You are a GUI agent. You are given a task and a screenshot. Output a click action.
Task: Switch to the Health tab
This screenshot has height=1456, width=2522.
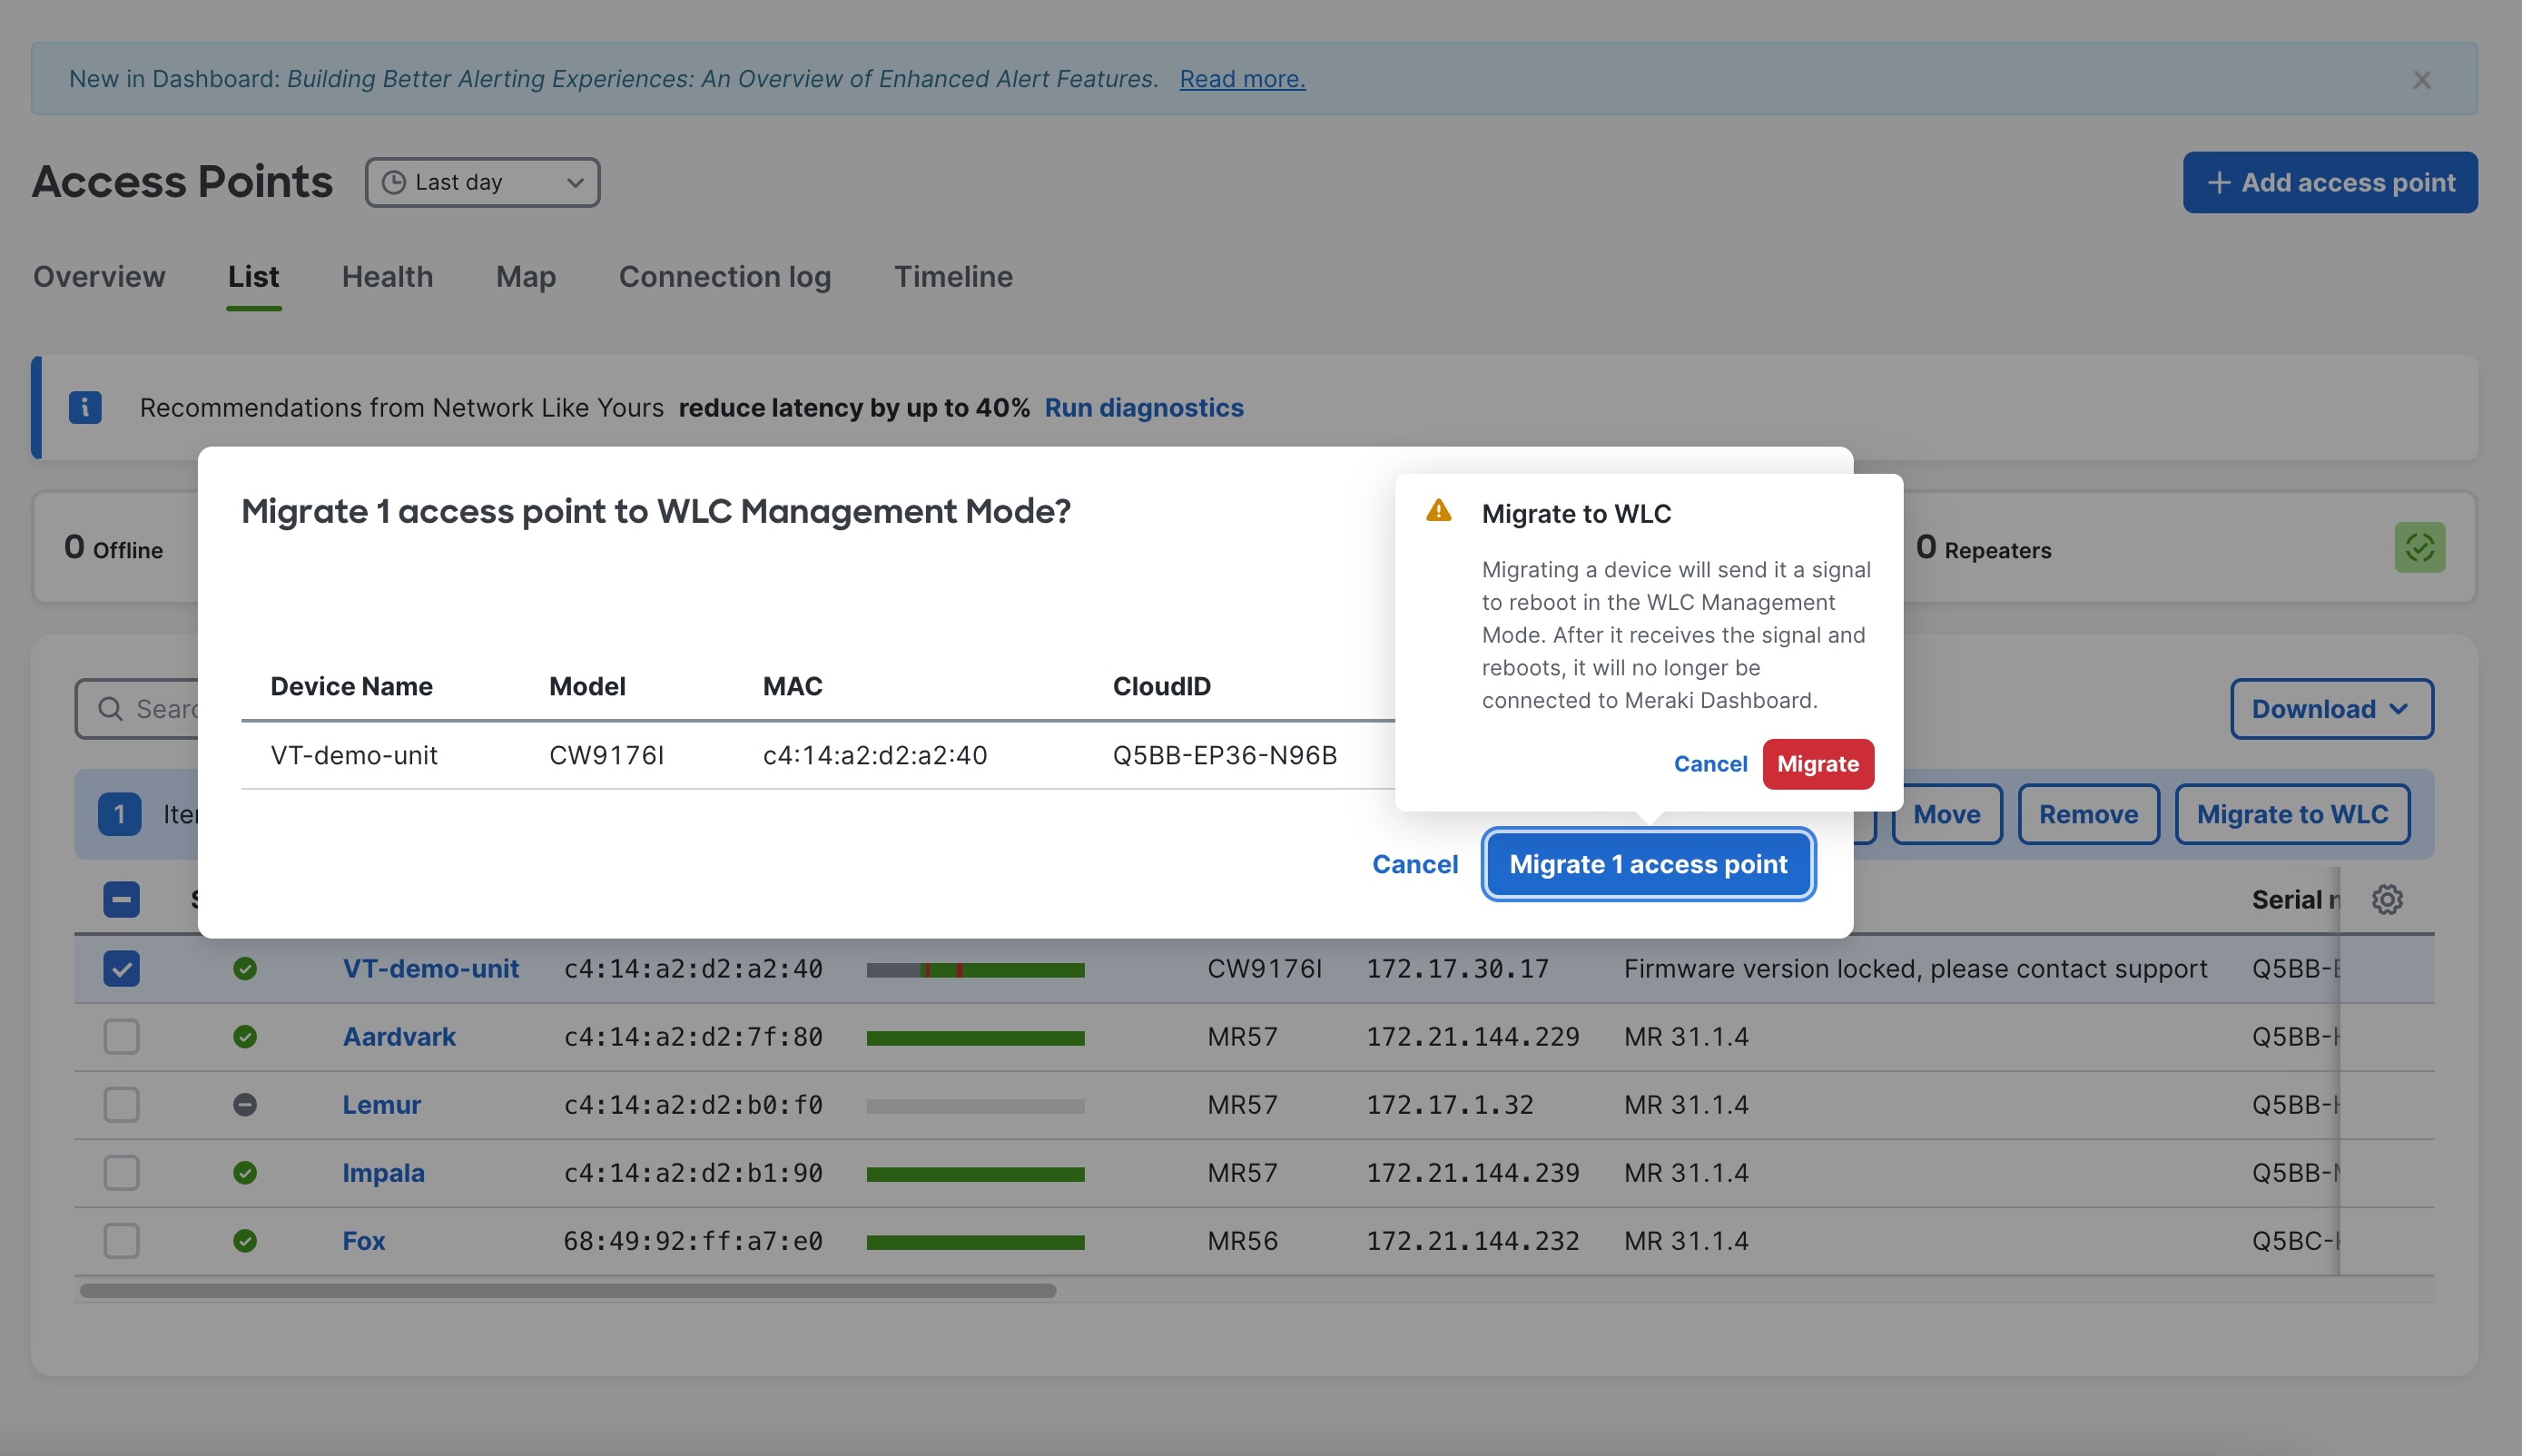[387, 277]
